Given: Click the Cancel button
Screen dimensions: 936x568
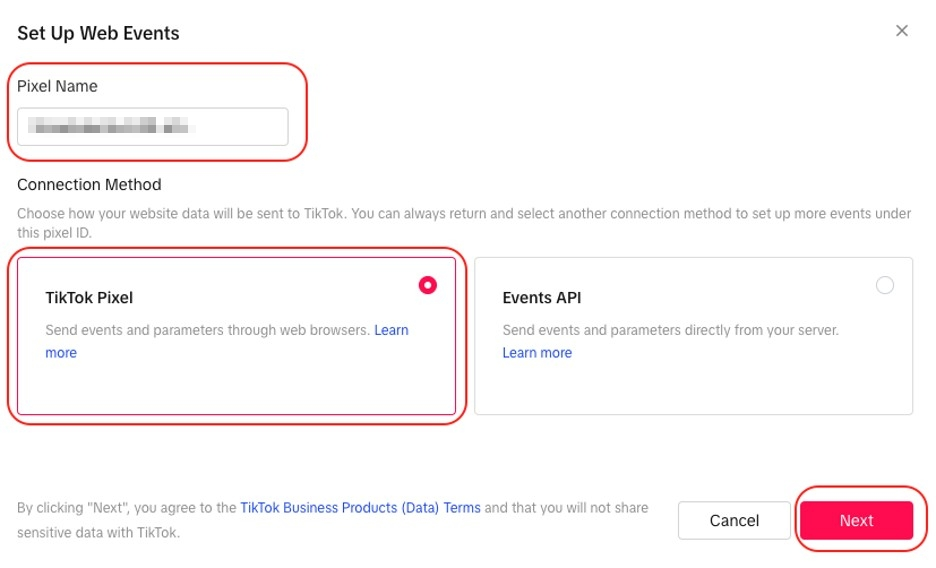Looking at the screenshot, I should coord(734,520).
